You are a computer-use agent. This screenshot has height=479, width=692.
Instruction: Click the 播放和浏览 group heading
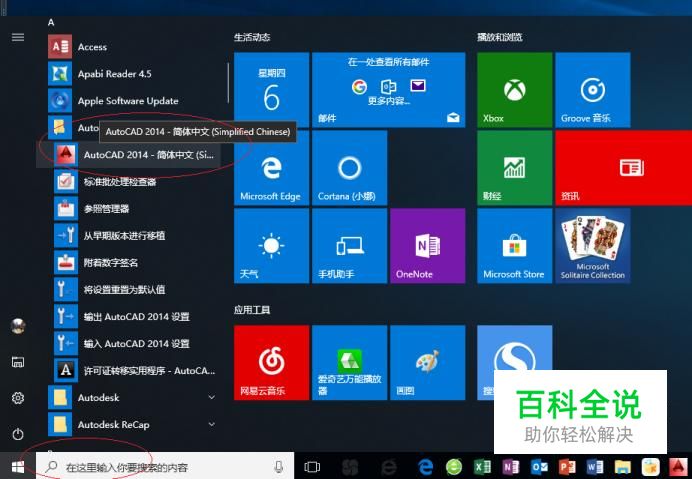coord(500,37)
